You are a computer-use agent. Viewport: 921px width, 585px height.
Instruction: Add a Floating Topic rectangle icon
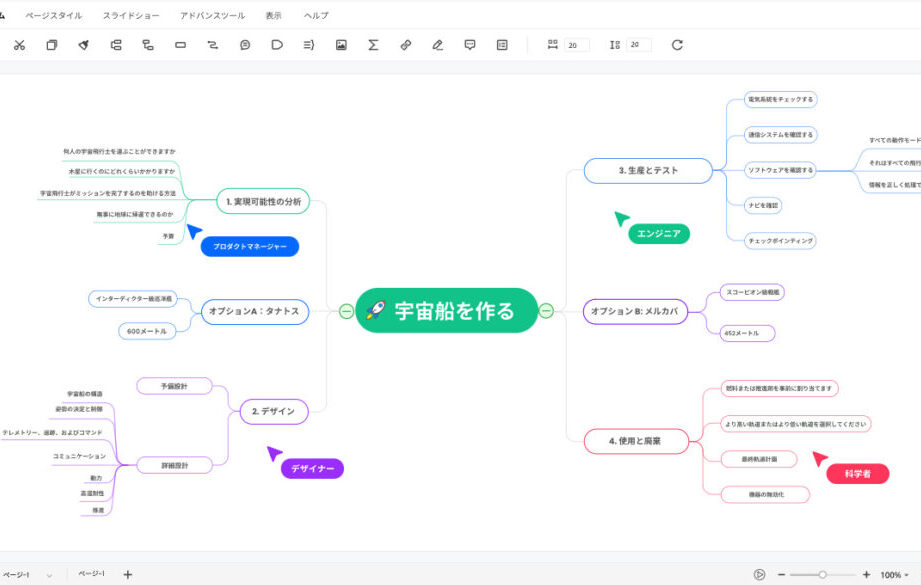point(180,45)
